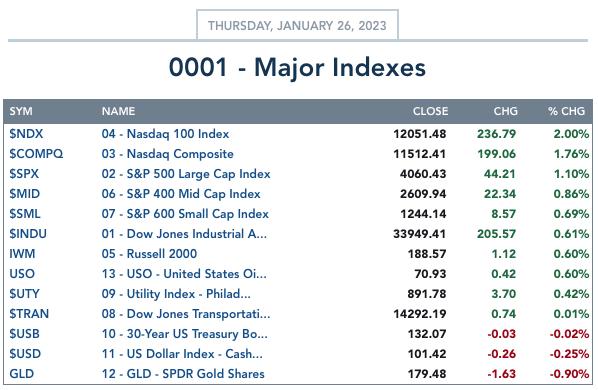Open the $NDX symbol link
This screenshot has height=390, width=598.
26,134
